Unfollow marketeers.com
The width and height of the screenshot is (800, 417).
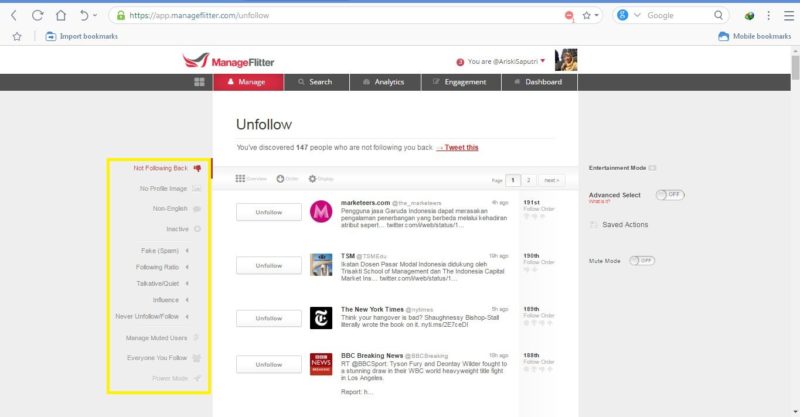(x=269, y=212)
